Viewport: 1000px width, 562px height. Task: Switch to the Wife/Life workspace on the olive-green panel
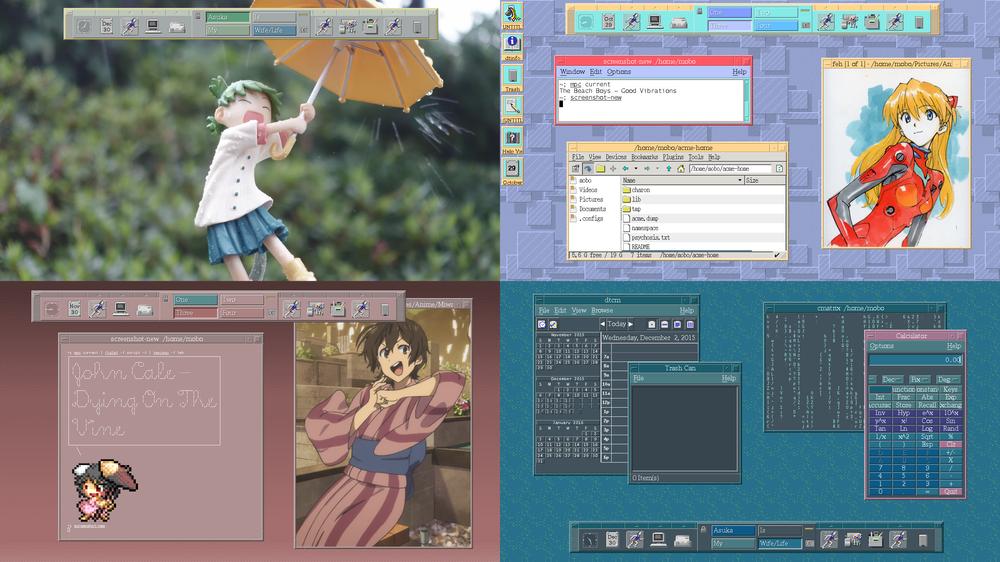point(274,30)
